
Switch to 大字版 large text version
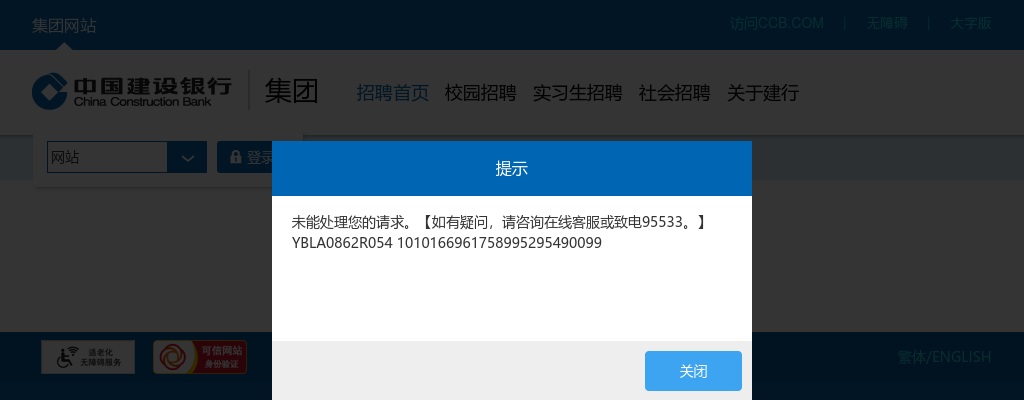point(971,24)
